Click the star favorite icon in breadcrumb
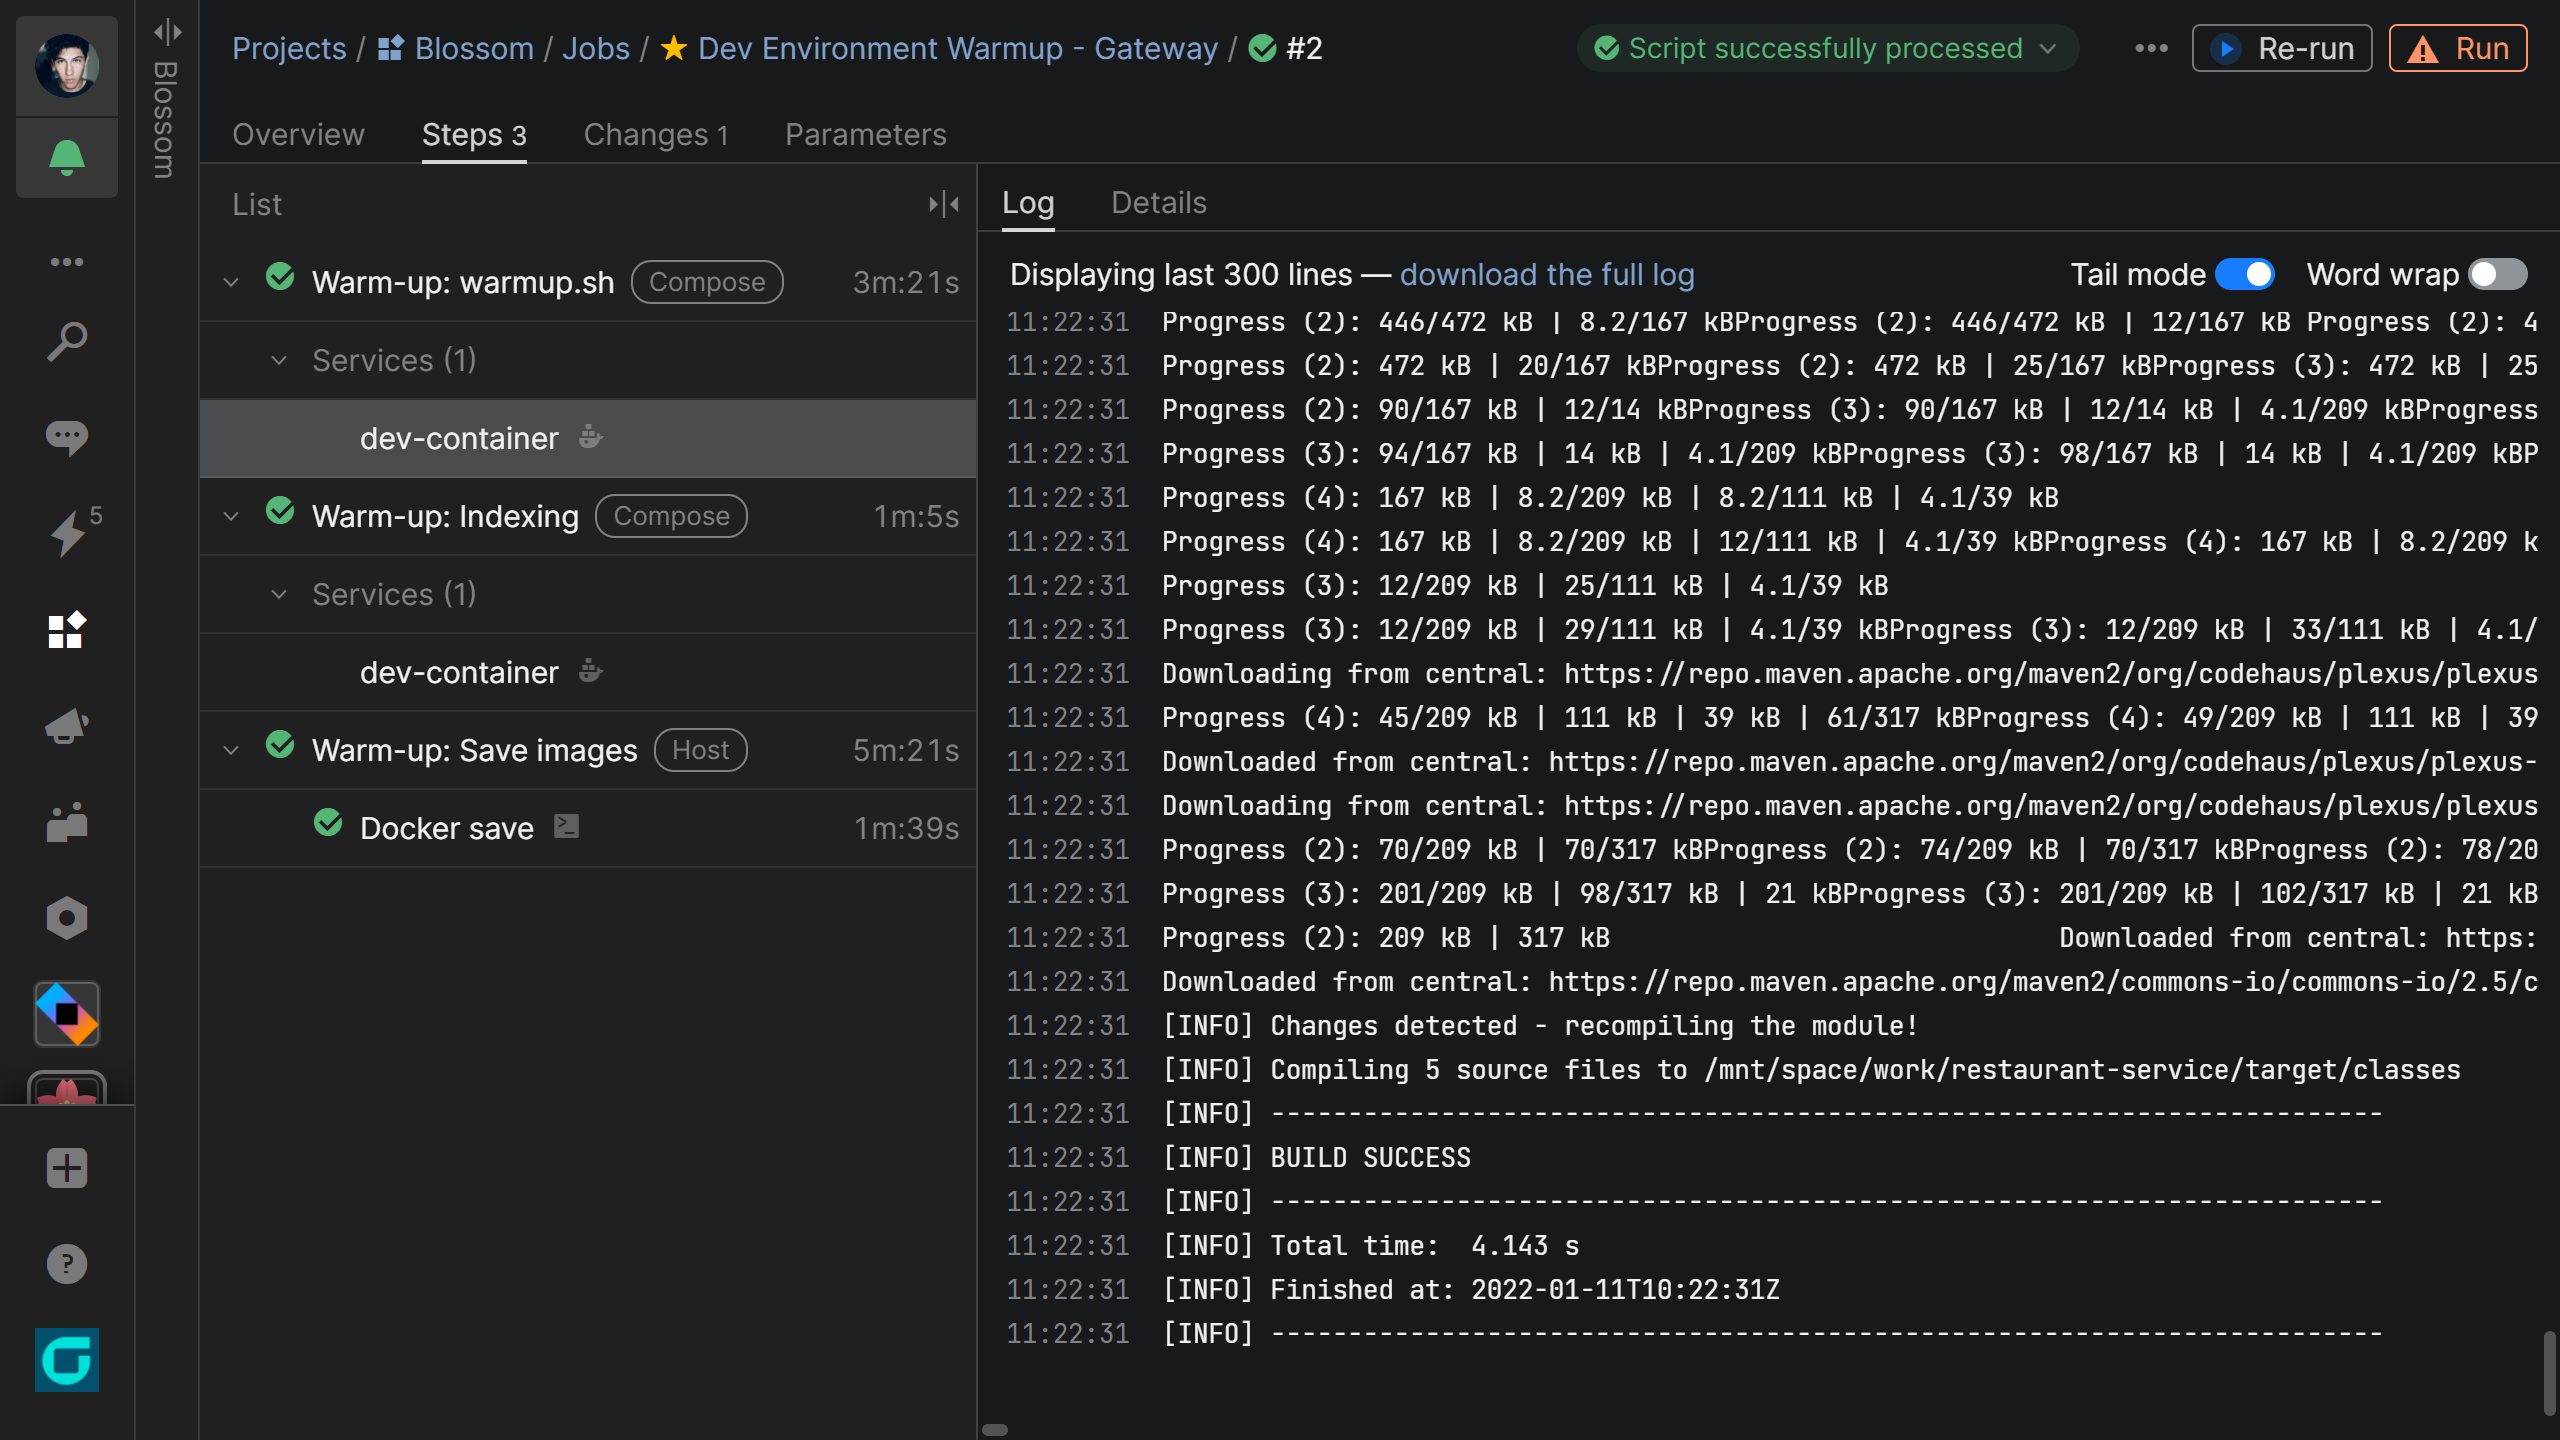Image resolution: width=2560 pixels, height=1440 pixels. (x=674, y=48)
